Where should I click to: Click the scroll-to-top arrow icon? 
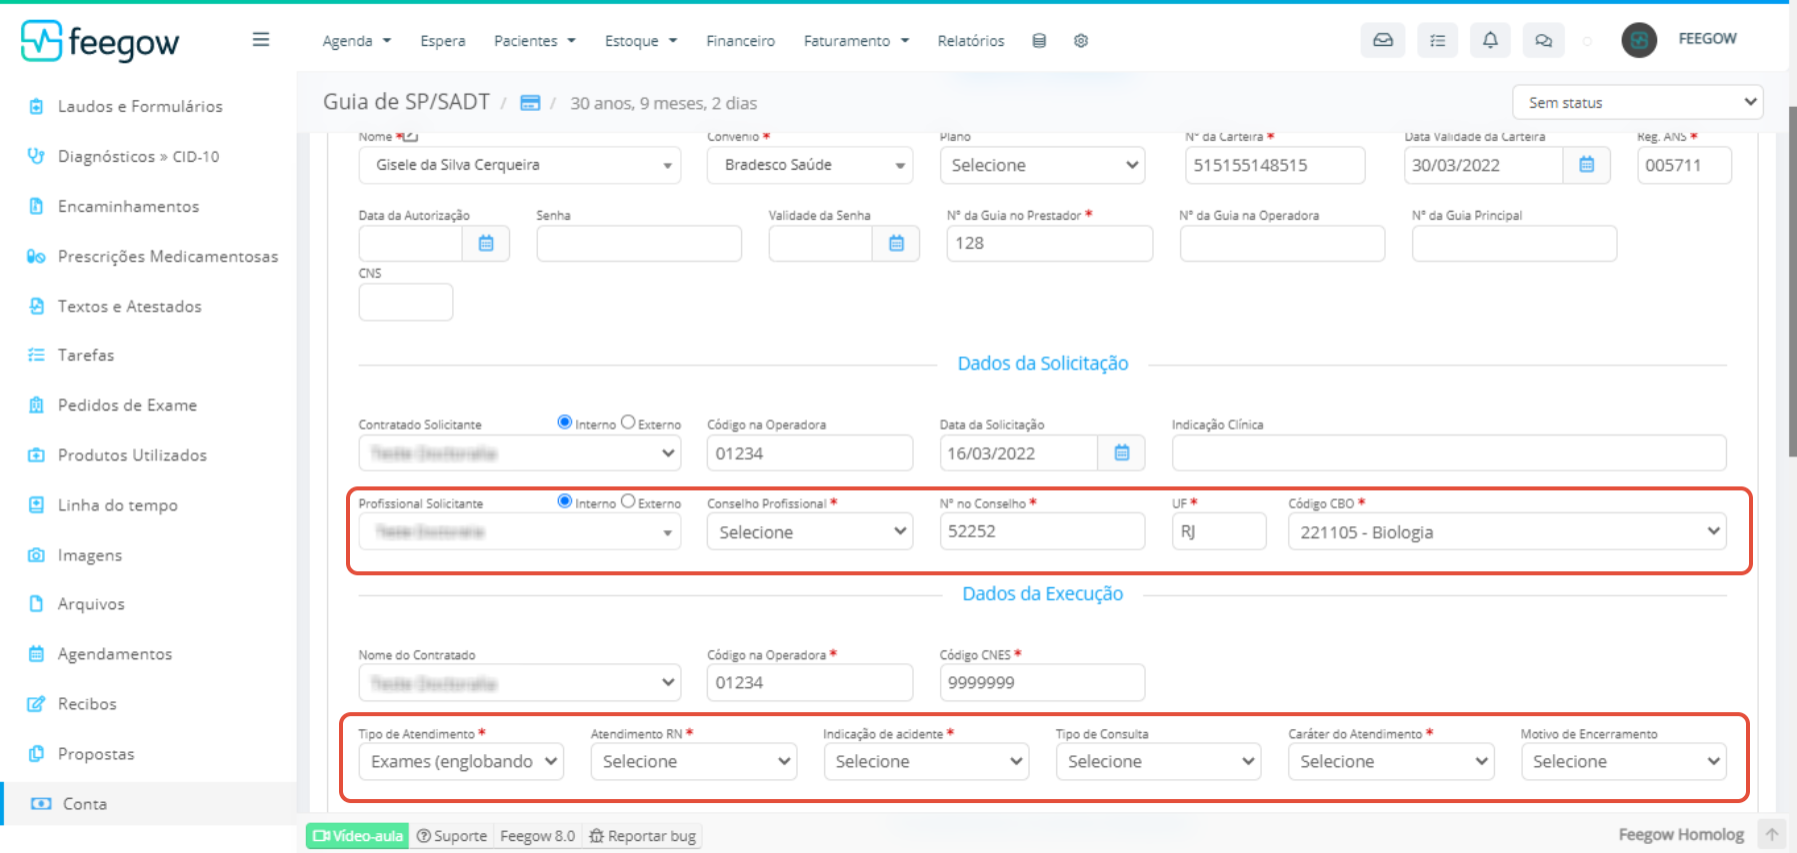[x=1772, y=834]
